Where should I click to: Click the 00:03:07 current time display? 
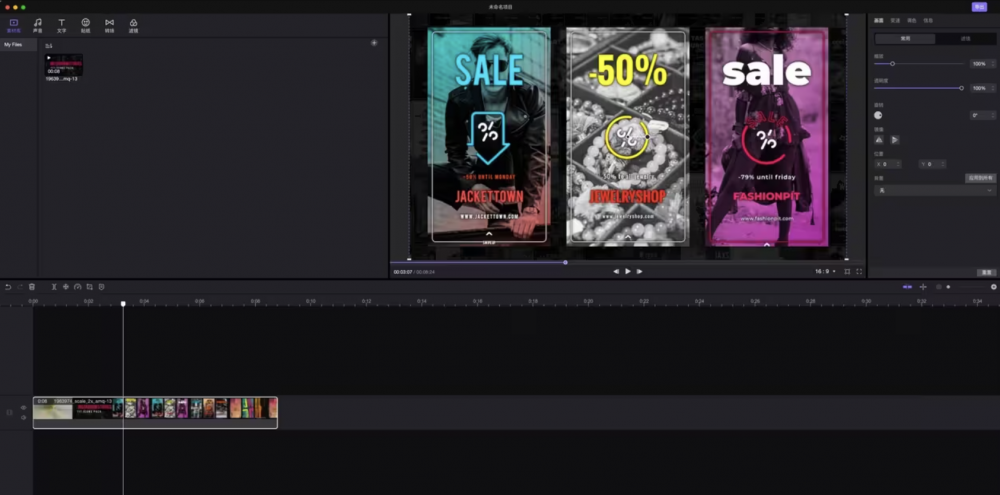[x=402, y=272]
